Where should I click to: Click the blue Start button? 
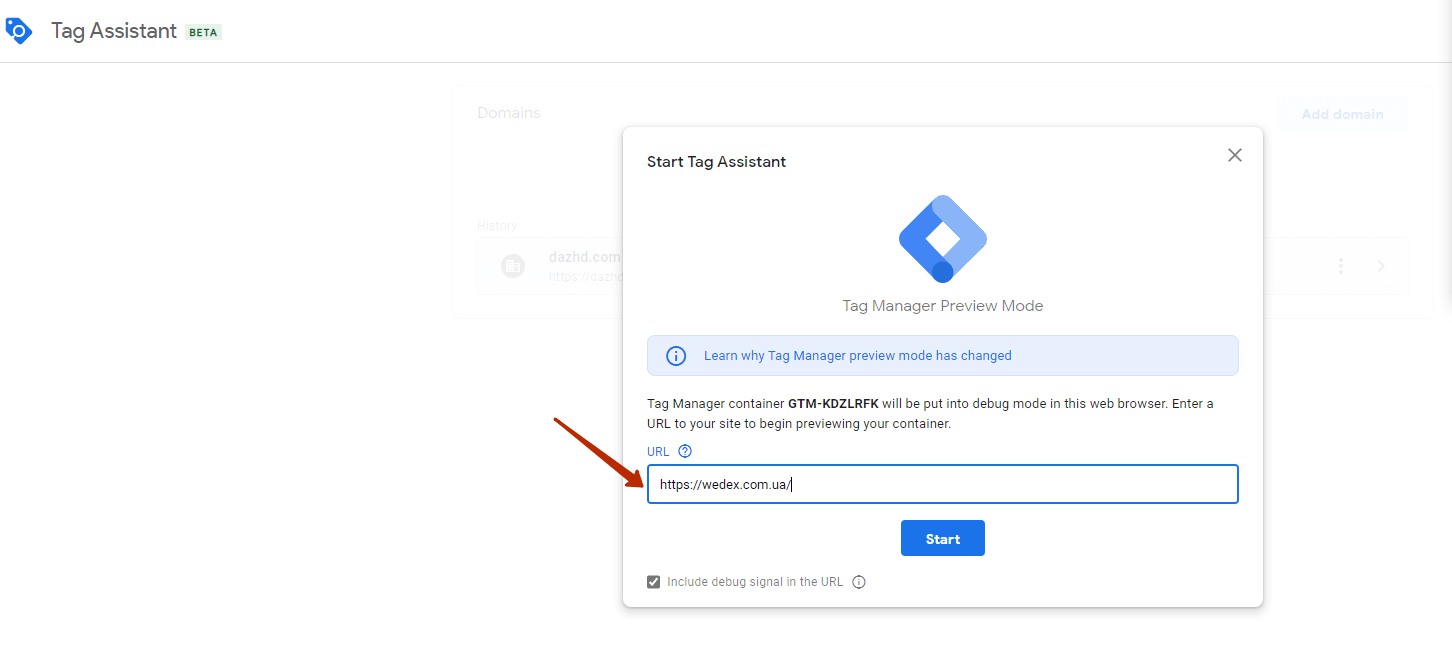(x=943, y=538)
